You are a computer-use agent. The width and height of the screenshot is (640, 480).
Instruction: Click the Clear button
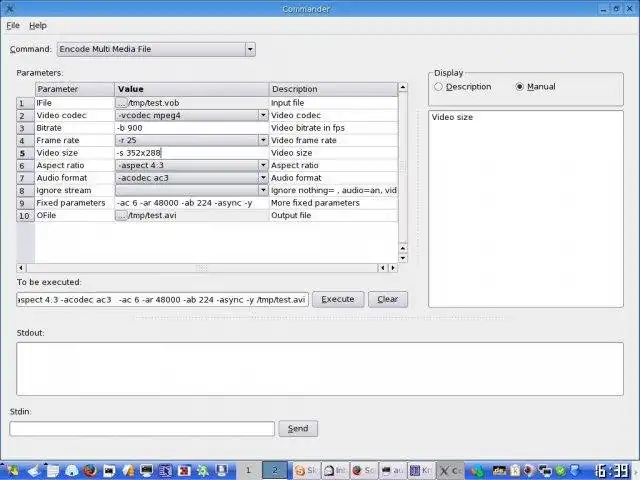point(388,299)
